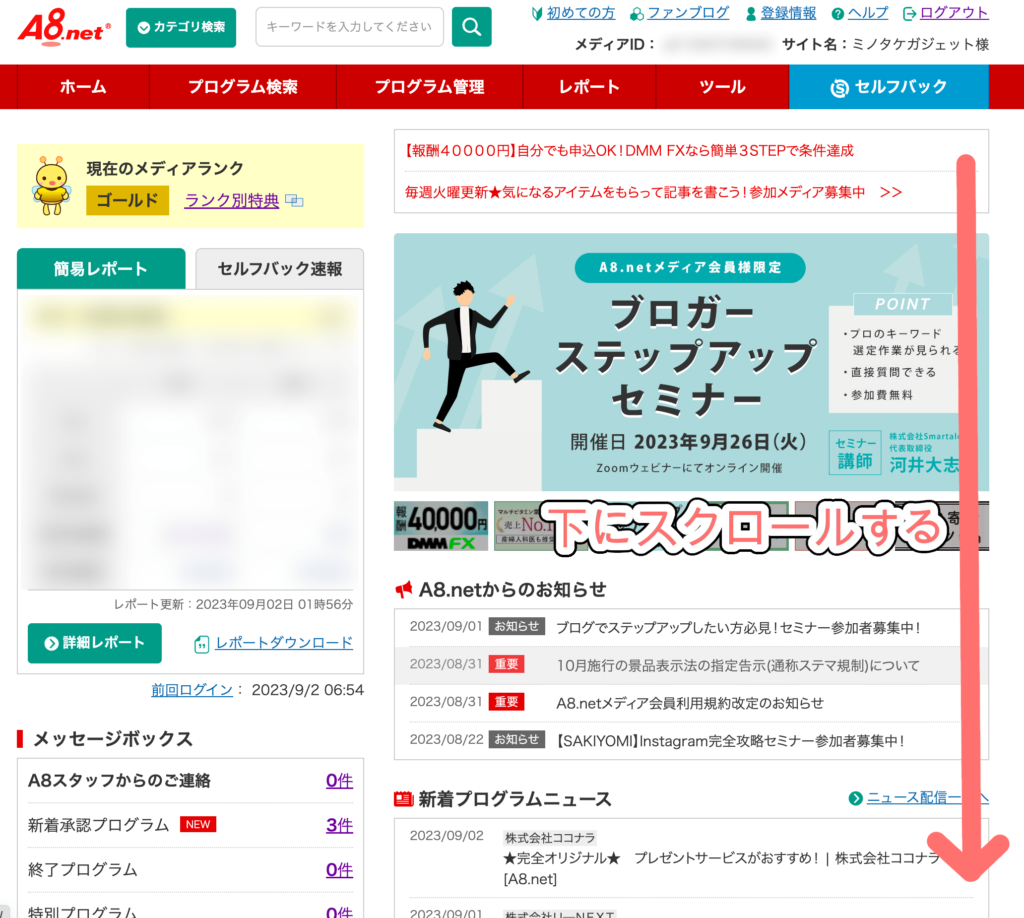Click the fan blog icon

[637, 13]
